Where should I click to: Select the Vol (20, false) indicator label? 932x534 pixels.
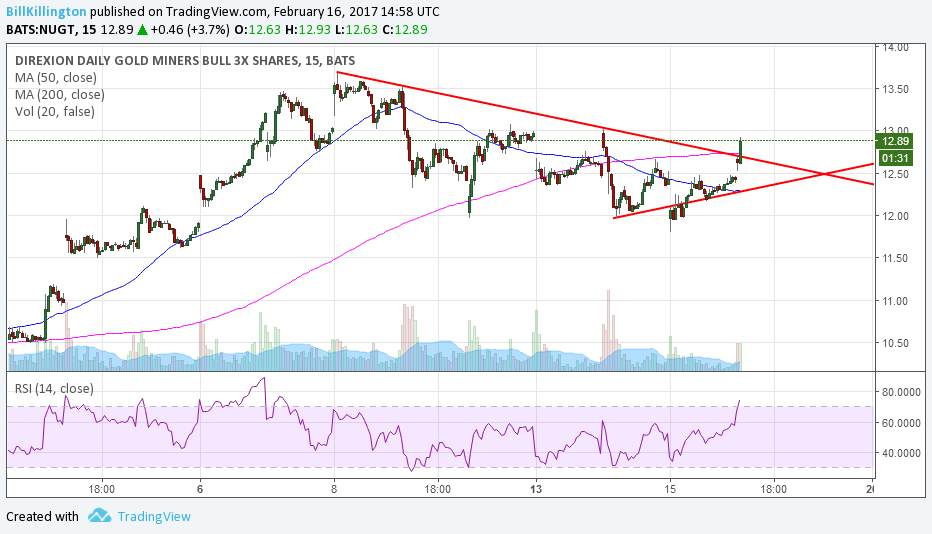(55, 111)
